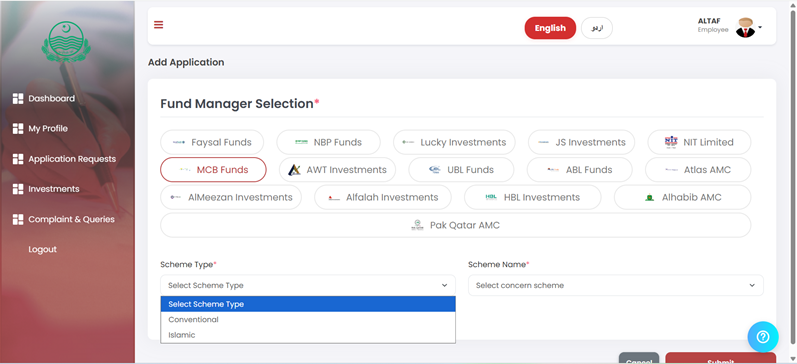
Task: Click the JS Investments logo icon
Action: [x=543, y=142]
